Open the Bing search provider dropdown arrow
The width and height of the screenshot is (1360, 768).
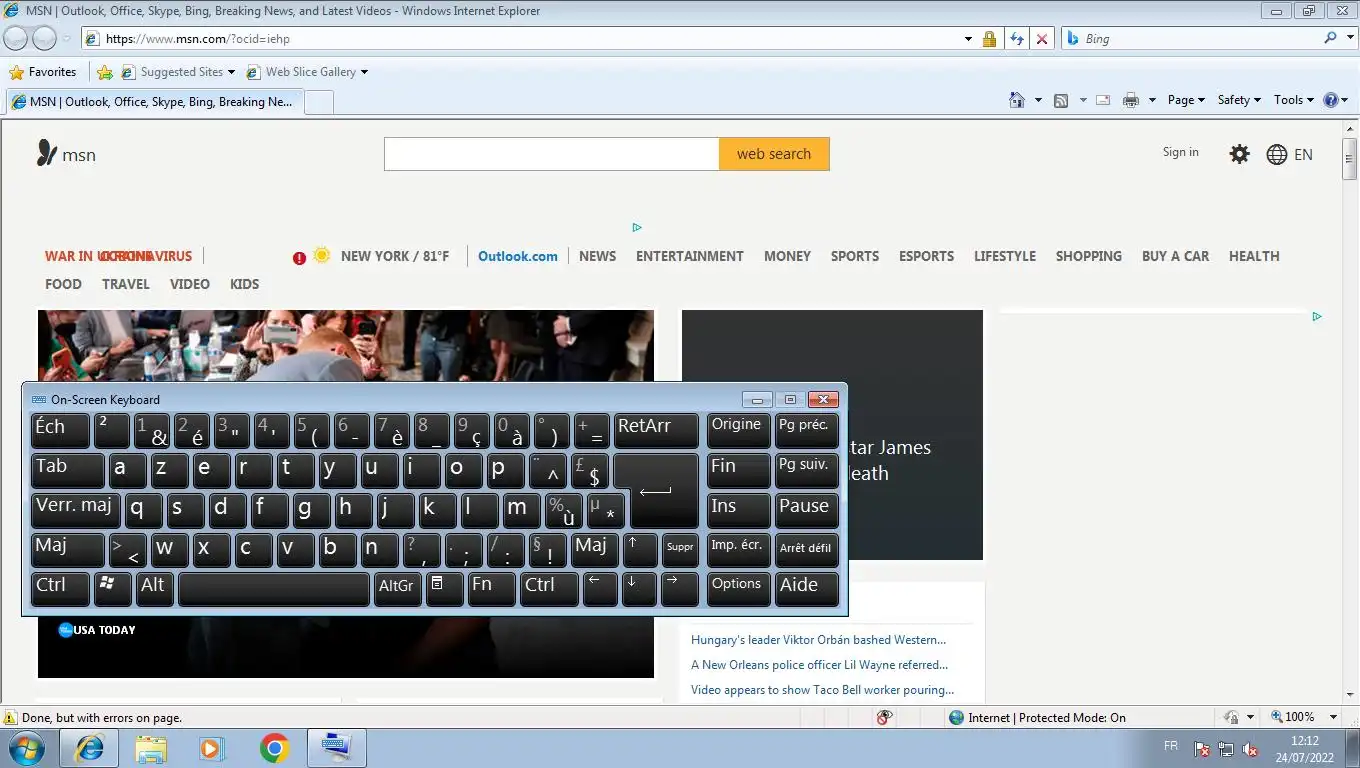click(x=1348, y=38)
